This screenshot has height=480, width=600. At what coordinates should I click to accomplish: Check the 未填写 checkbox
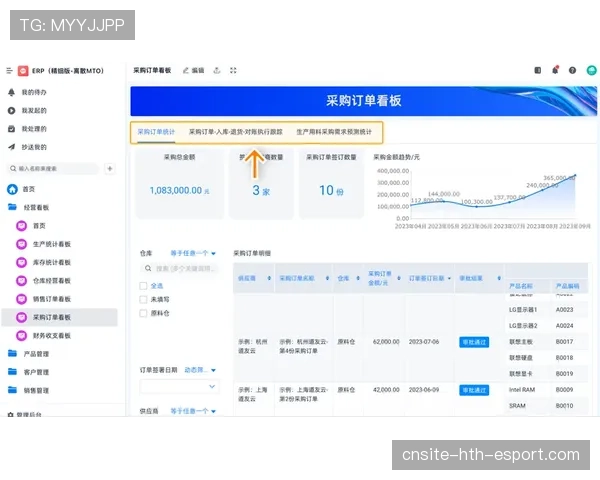tap(143, 300)
